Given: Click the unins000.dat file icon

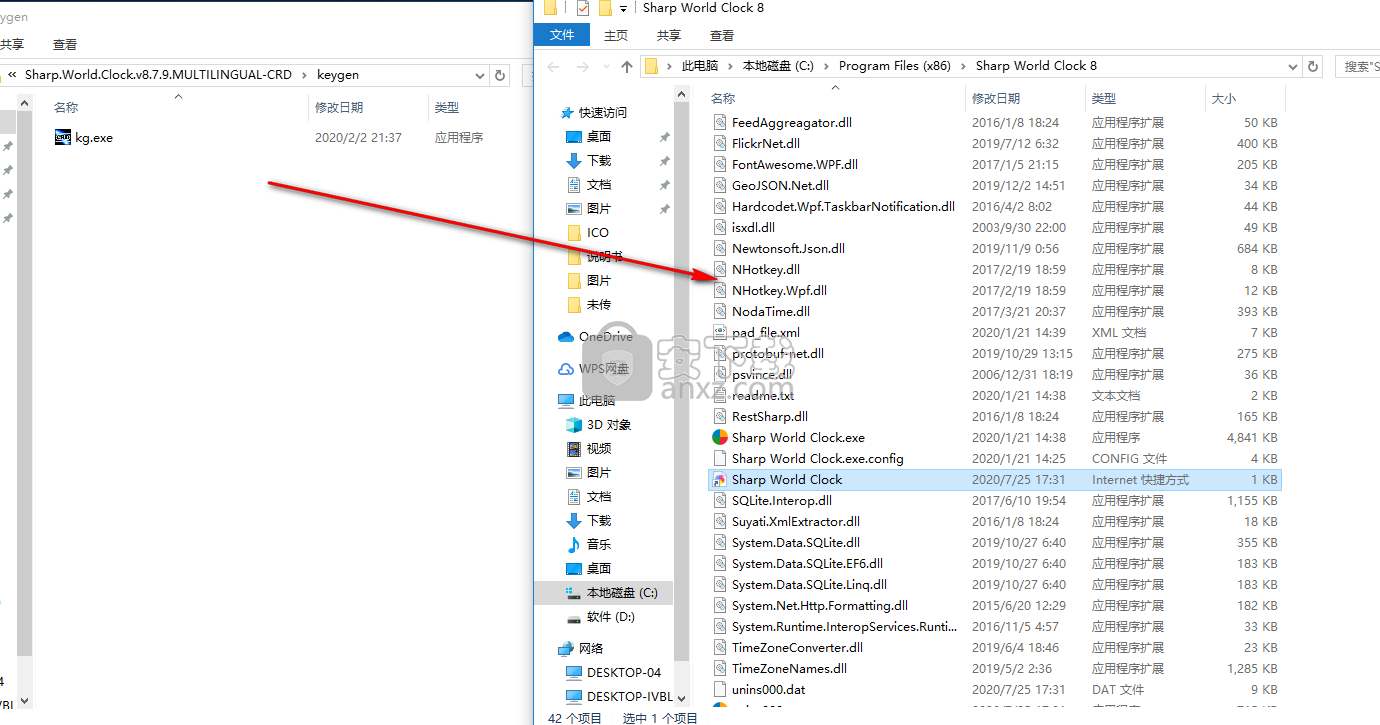Looking at the screenshot, I should pyautogui.click(x=719, y=690).
